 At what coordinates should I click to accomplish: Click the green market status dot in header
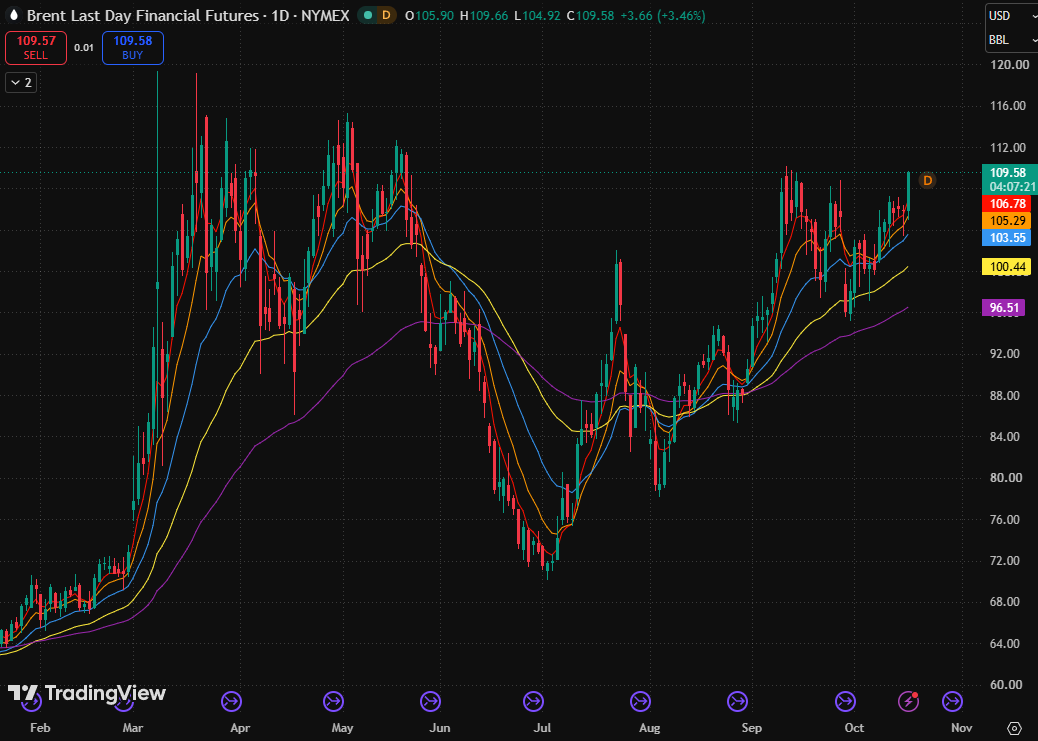pos(368,15)
